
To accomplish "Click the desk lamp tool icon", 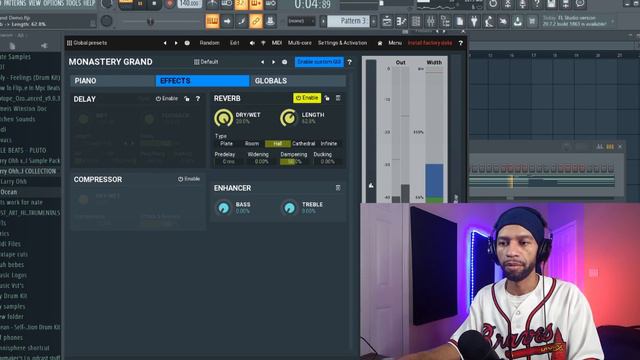I will click(x=489, y=21).
